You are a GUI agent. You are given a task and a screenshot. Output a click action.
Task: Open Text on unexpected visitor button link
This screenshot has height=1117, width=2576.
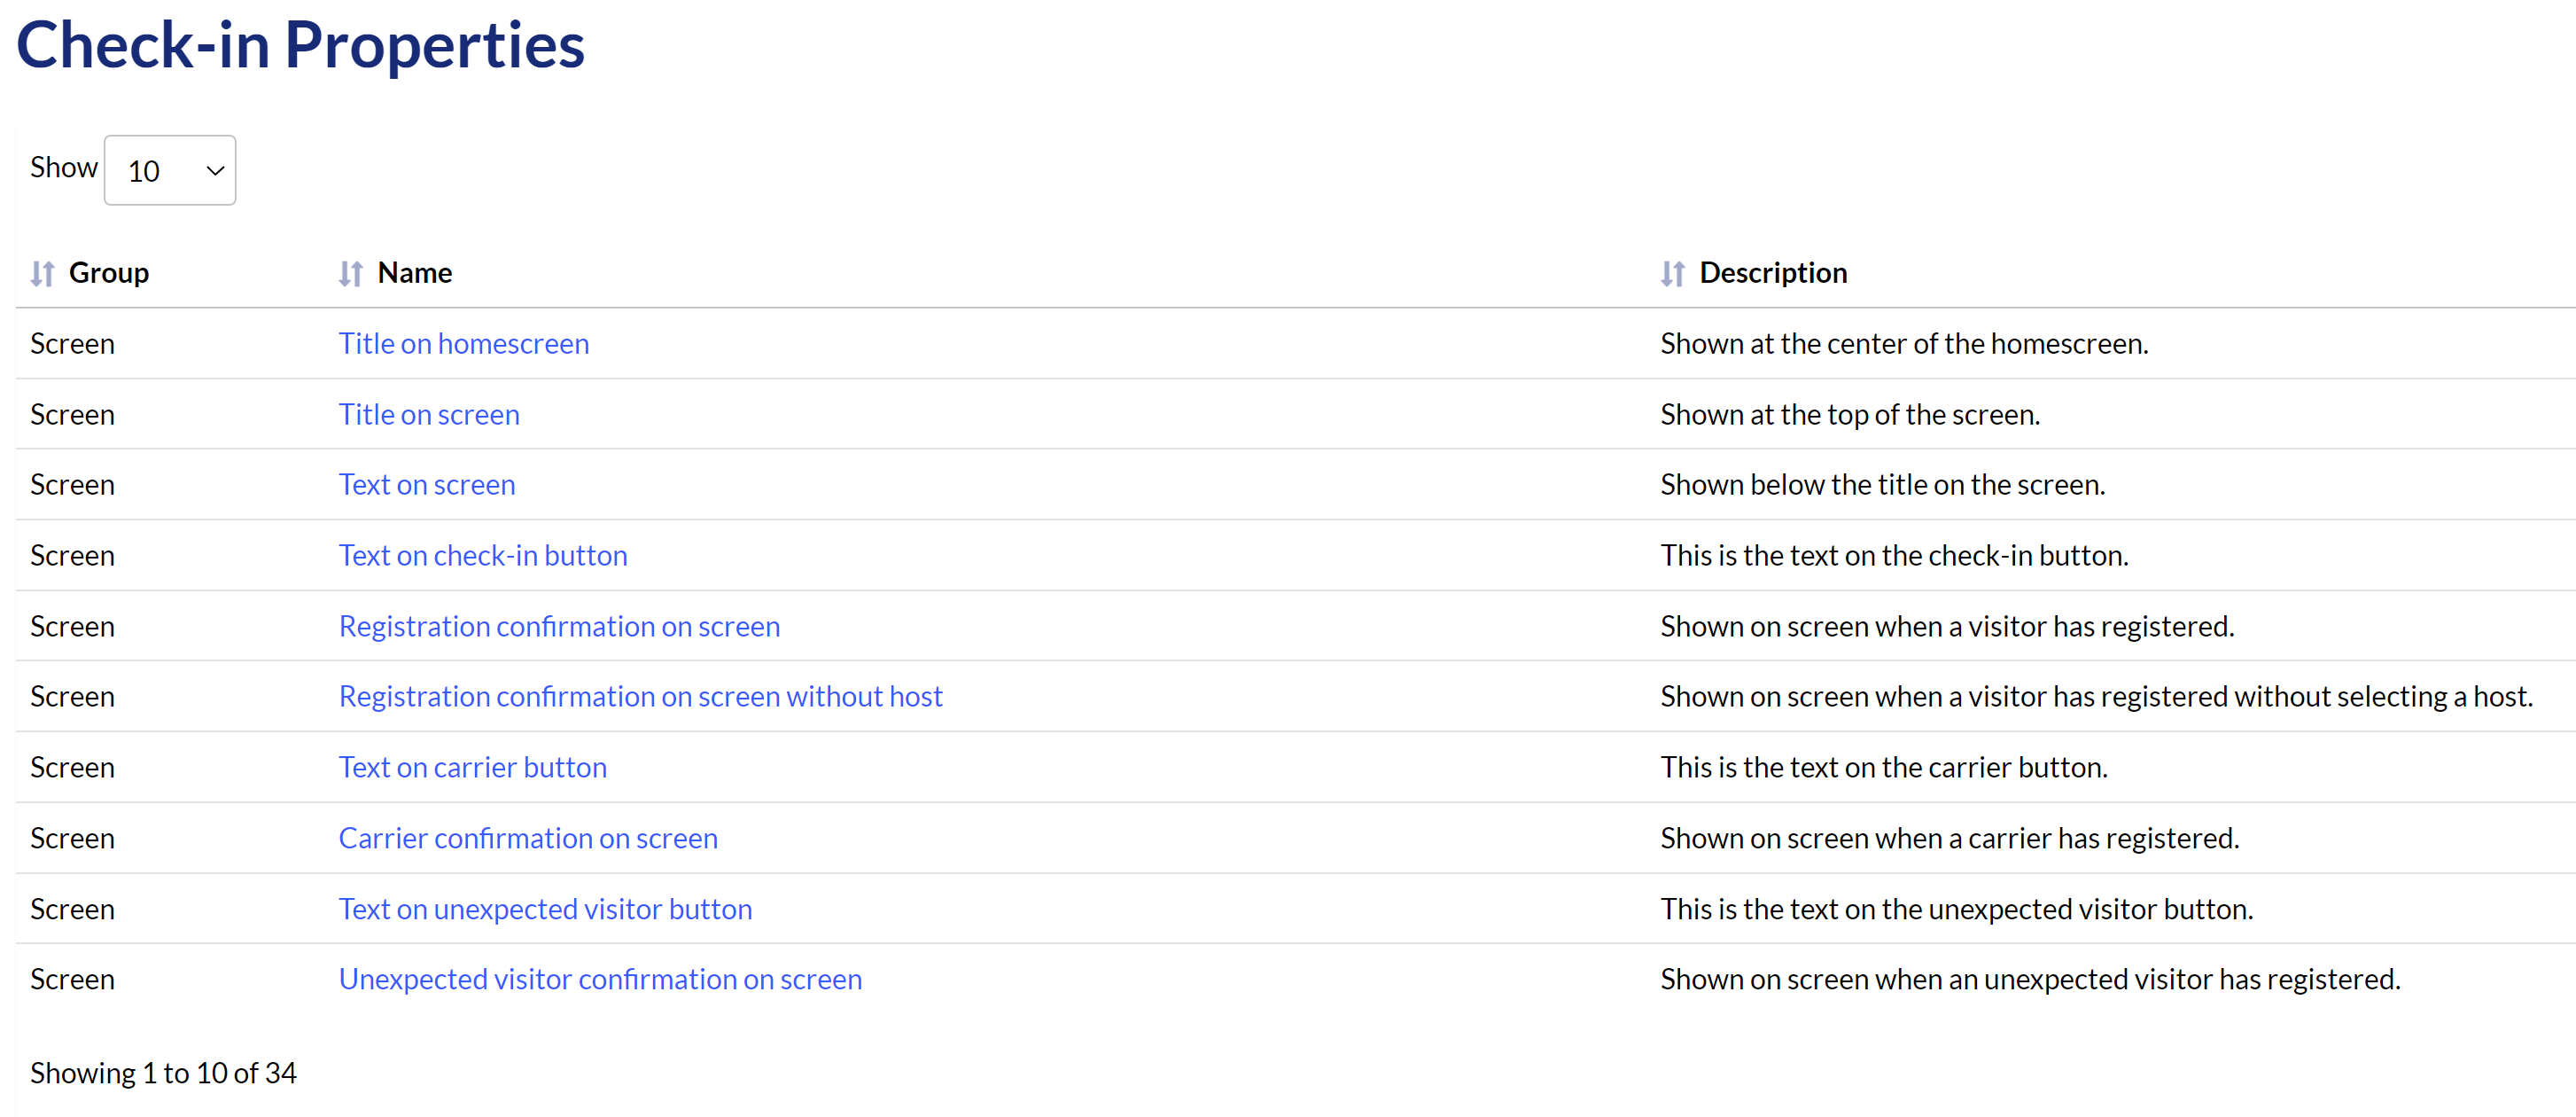point(544,910)
